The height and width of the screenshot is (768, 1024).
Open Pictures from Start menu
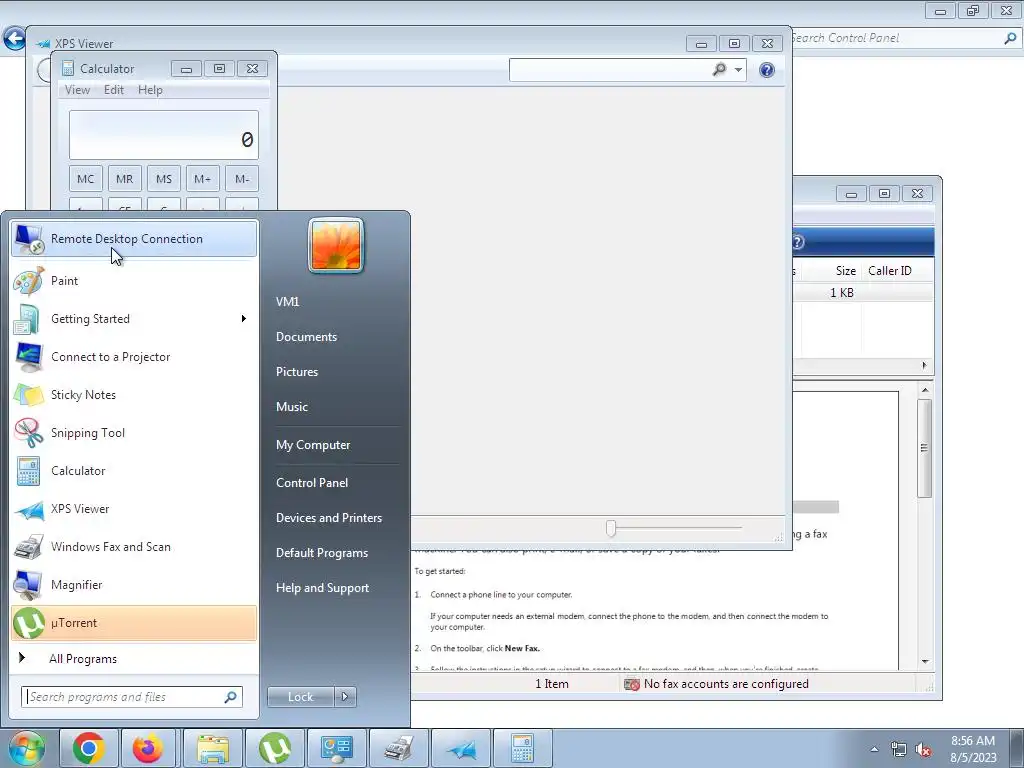click(x=297, y=372)
